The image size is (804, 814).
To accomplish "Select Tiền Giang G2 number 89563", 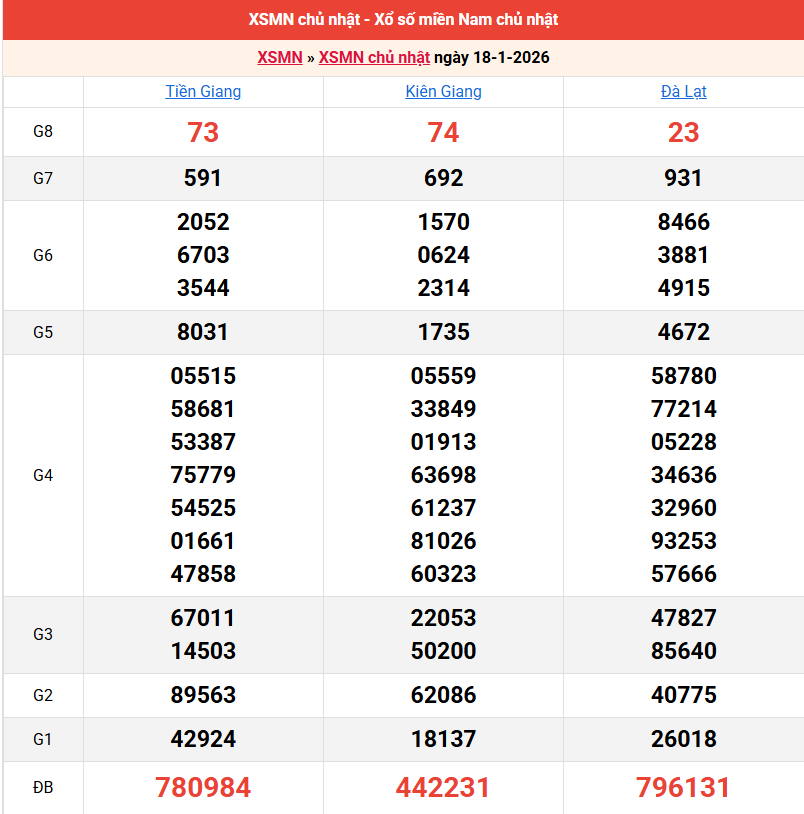I will coord(203,695).
